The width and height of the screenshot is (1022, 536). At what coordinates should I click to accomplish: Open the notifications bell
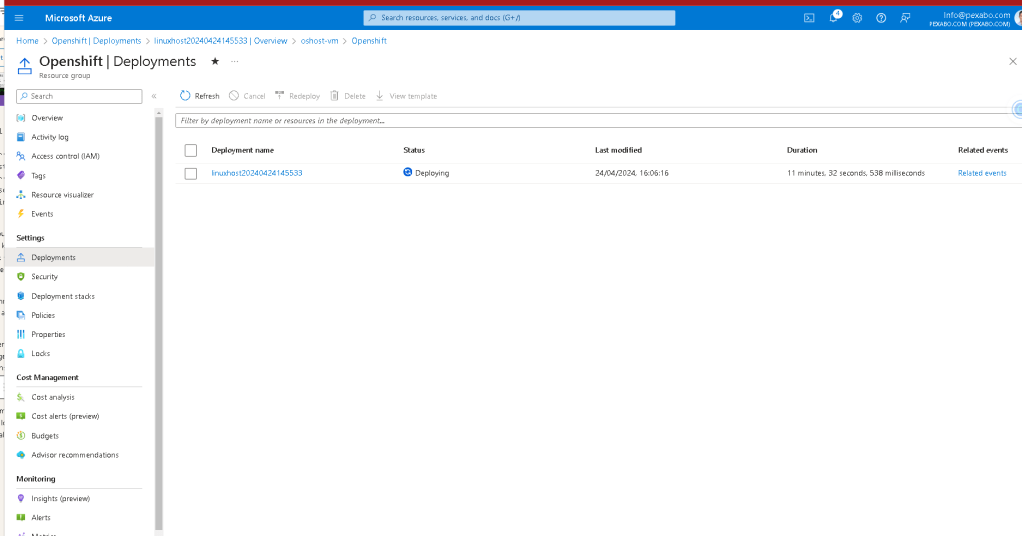click(834, 18)
